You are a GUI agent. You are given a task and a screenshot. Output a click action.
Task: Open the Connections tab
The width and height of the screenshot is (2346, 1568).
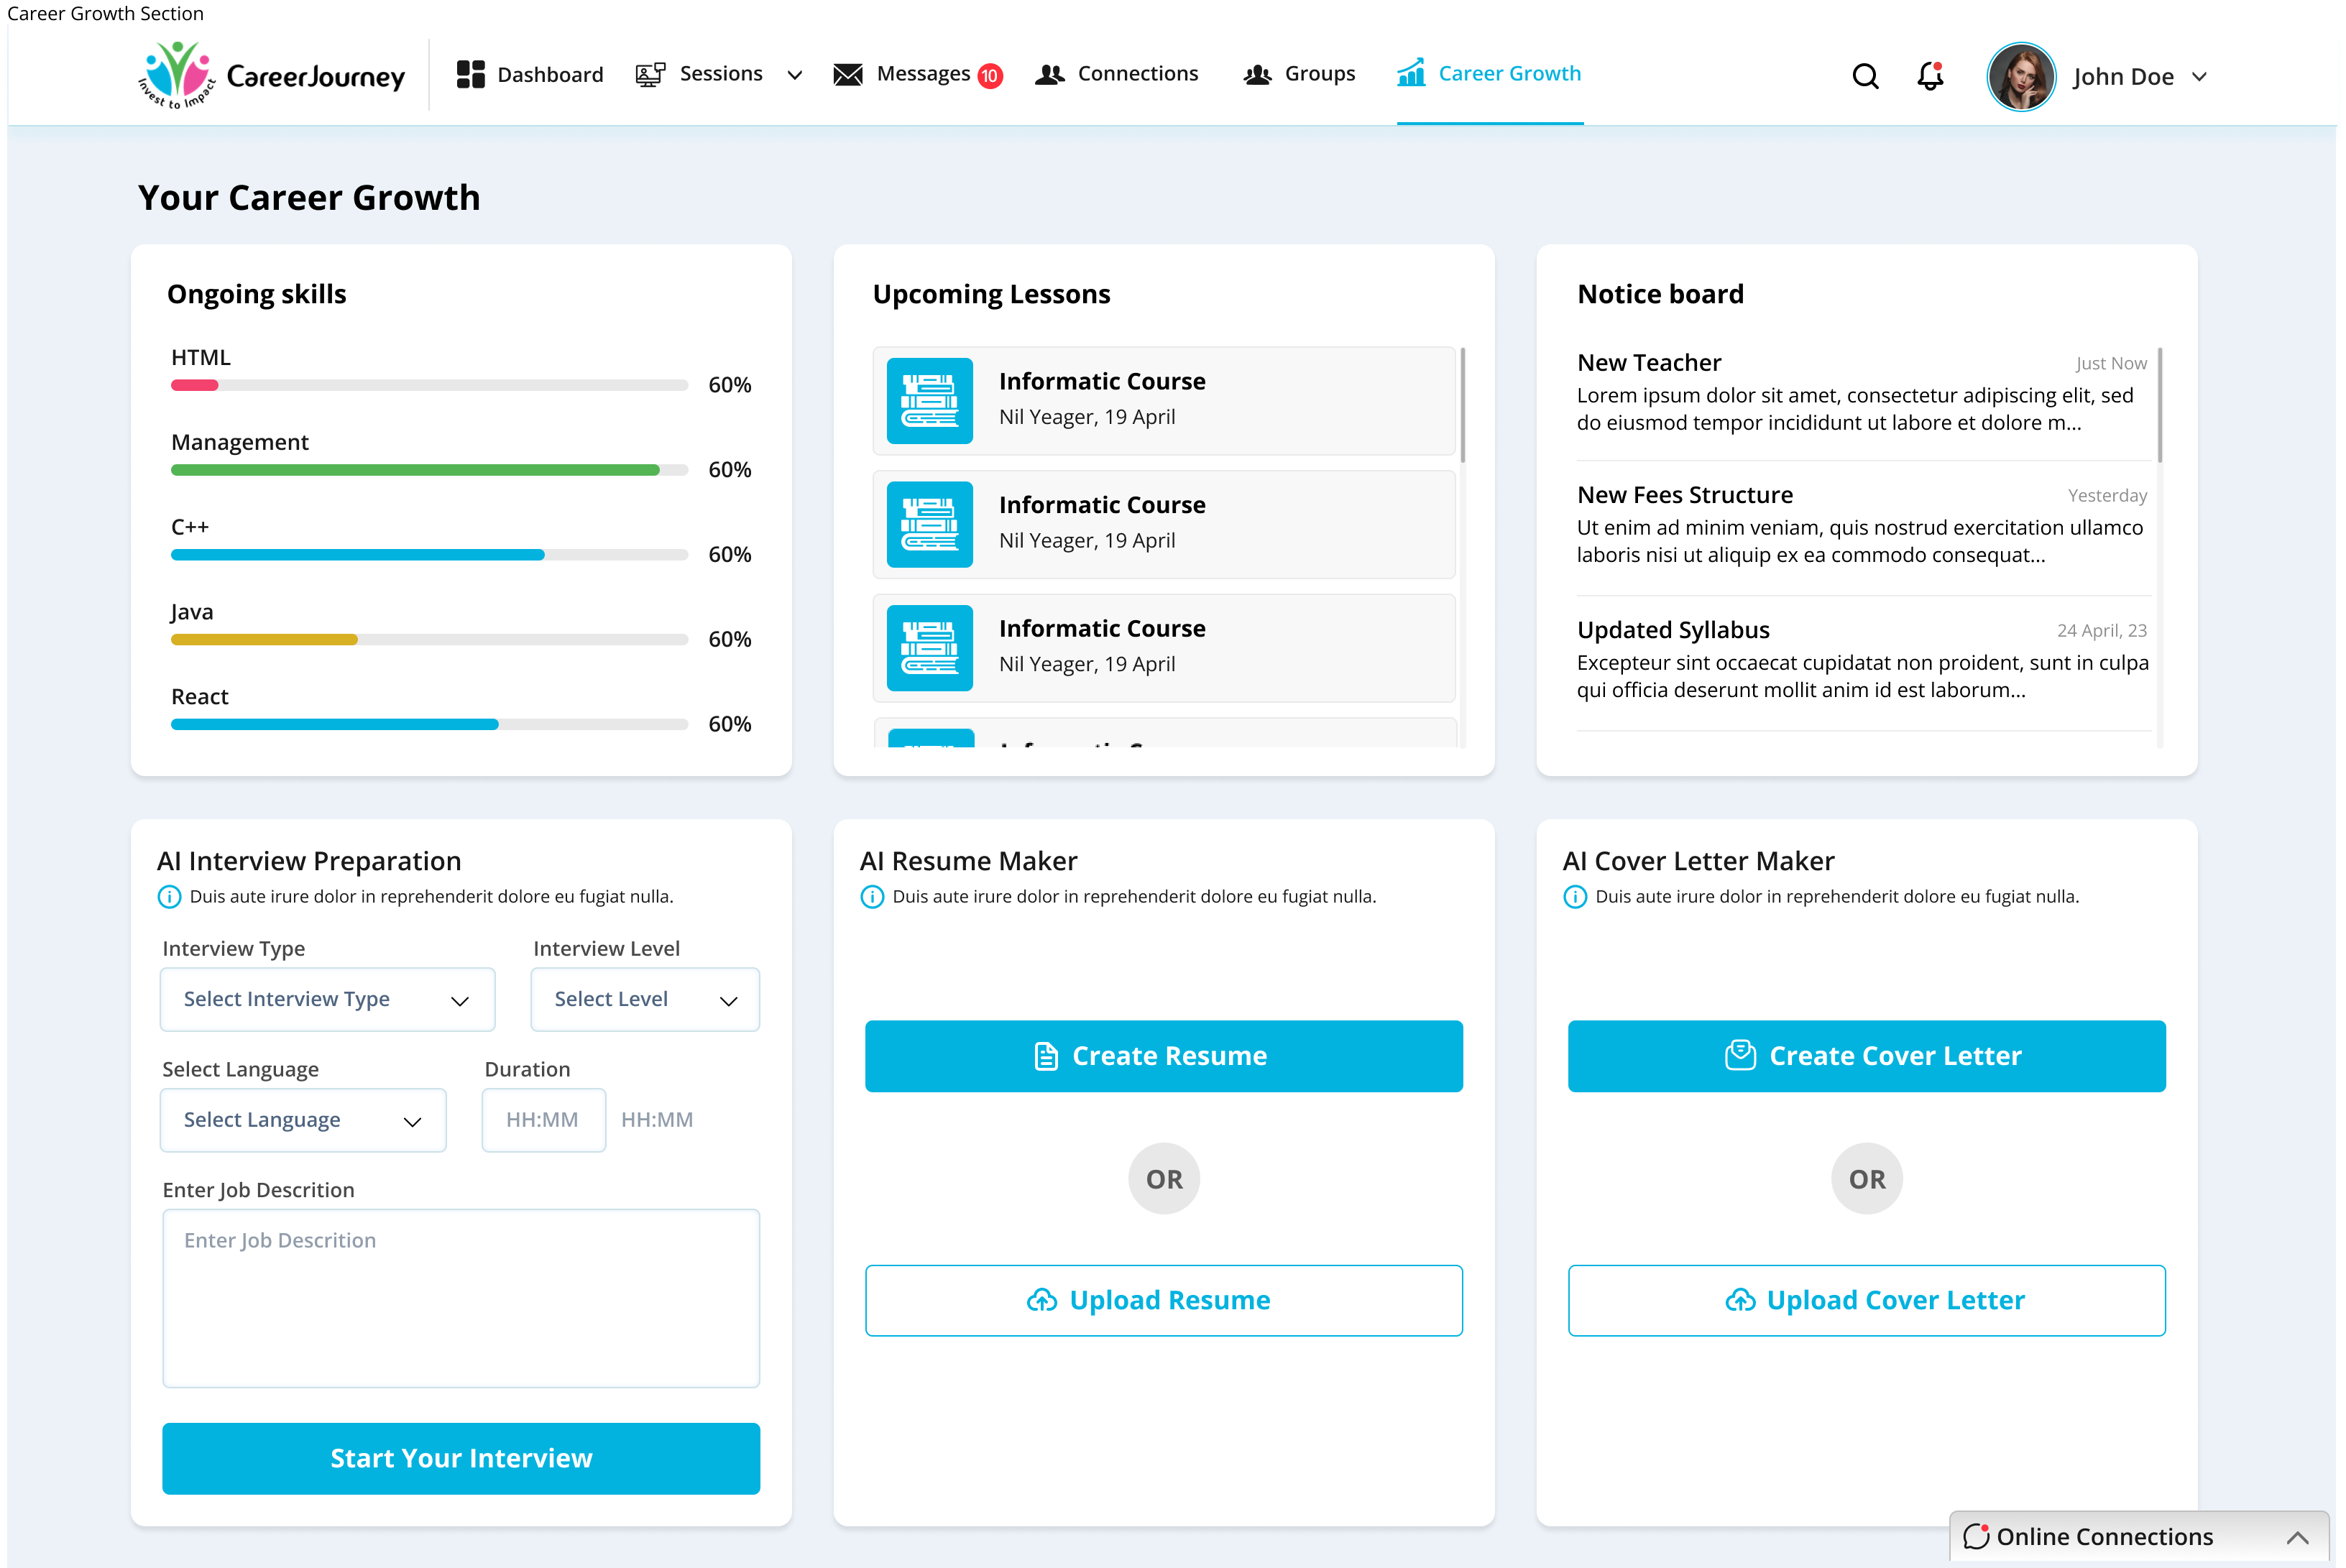tap(1116, 74)
